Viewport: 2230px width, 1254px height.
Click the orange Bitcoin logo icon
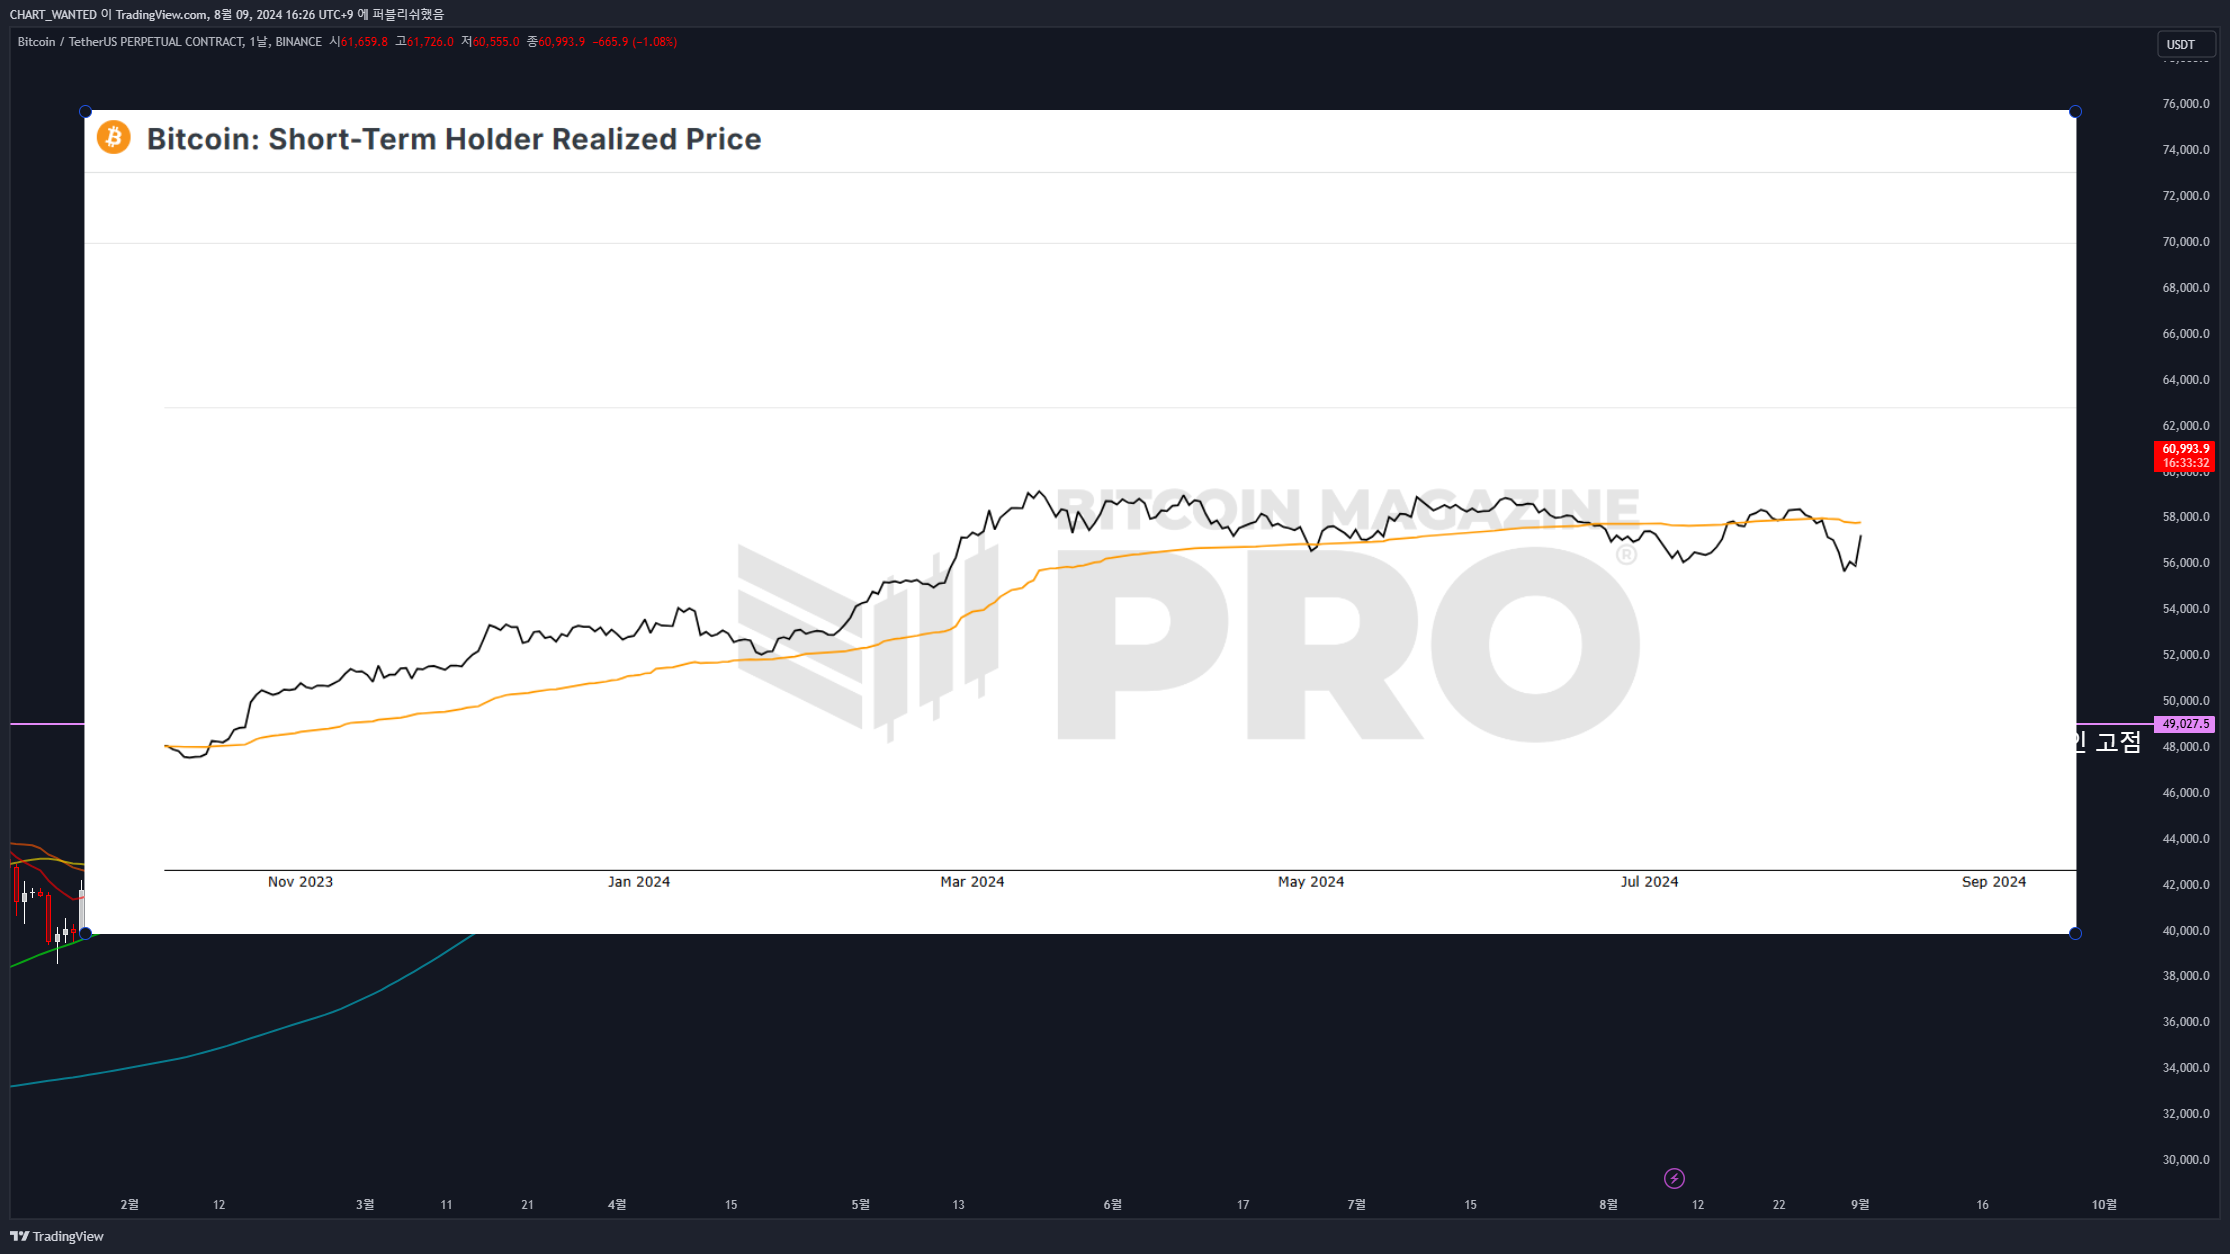tap(114, 137)
